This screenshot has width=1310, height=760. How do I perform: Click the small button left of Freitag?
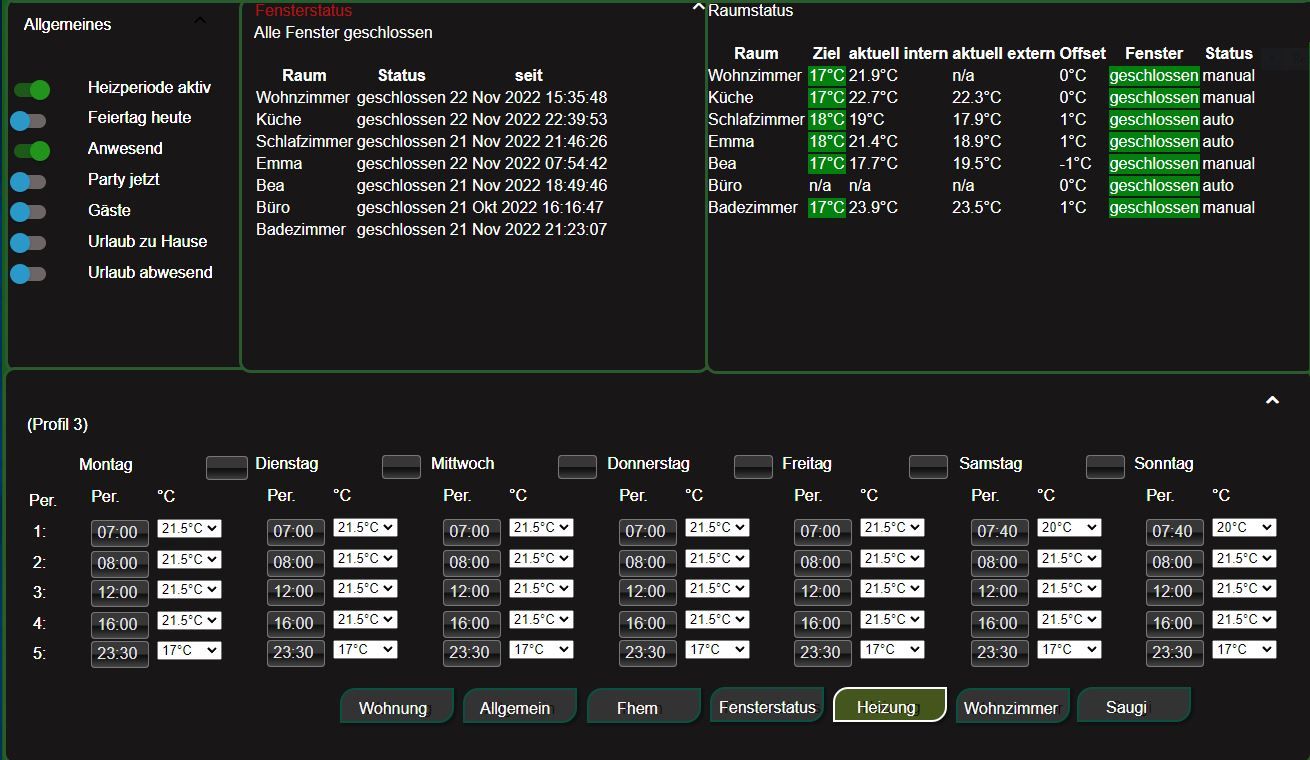coord(753,467)
